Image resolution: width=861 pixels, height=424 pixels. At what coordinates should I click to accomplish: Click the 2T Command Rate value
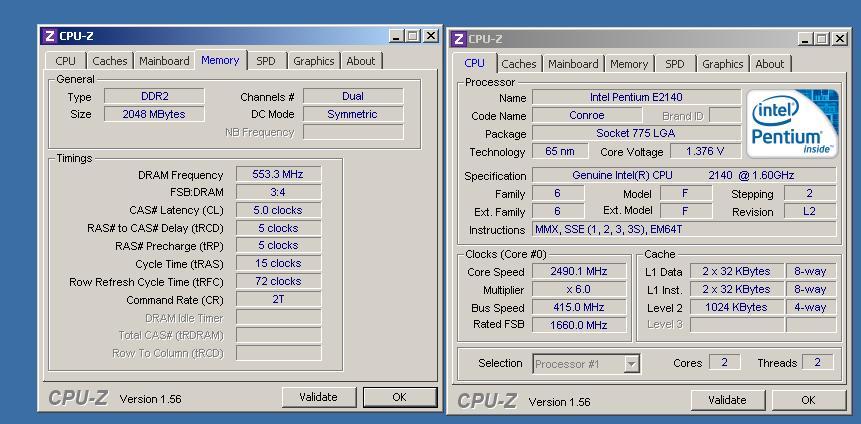278,299
